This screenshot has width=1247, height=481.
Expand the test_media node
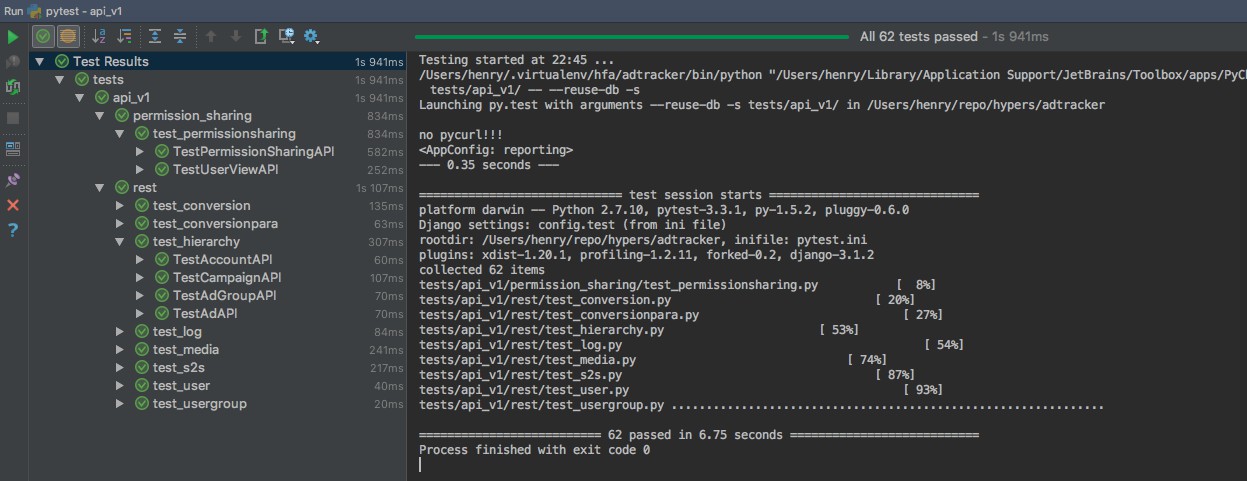(120, 350)
